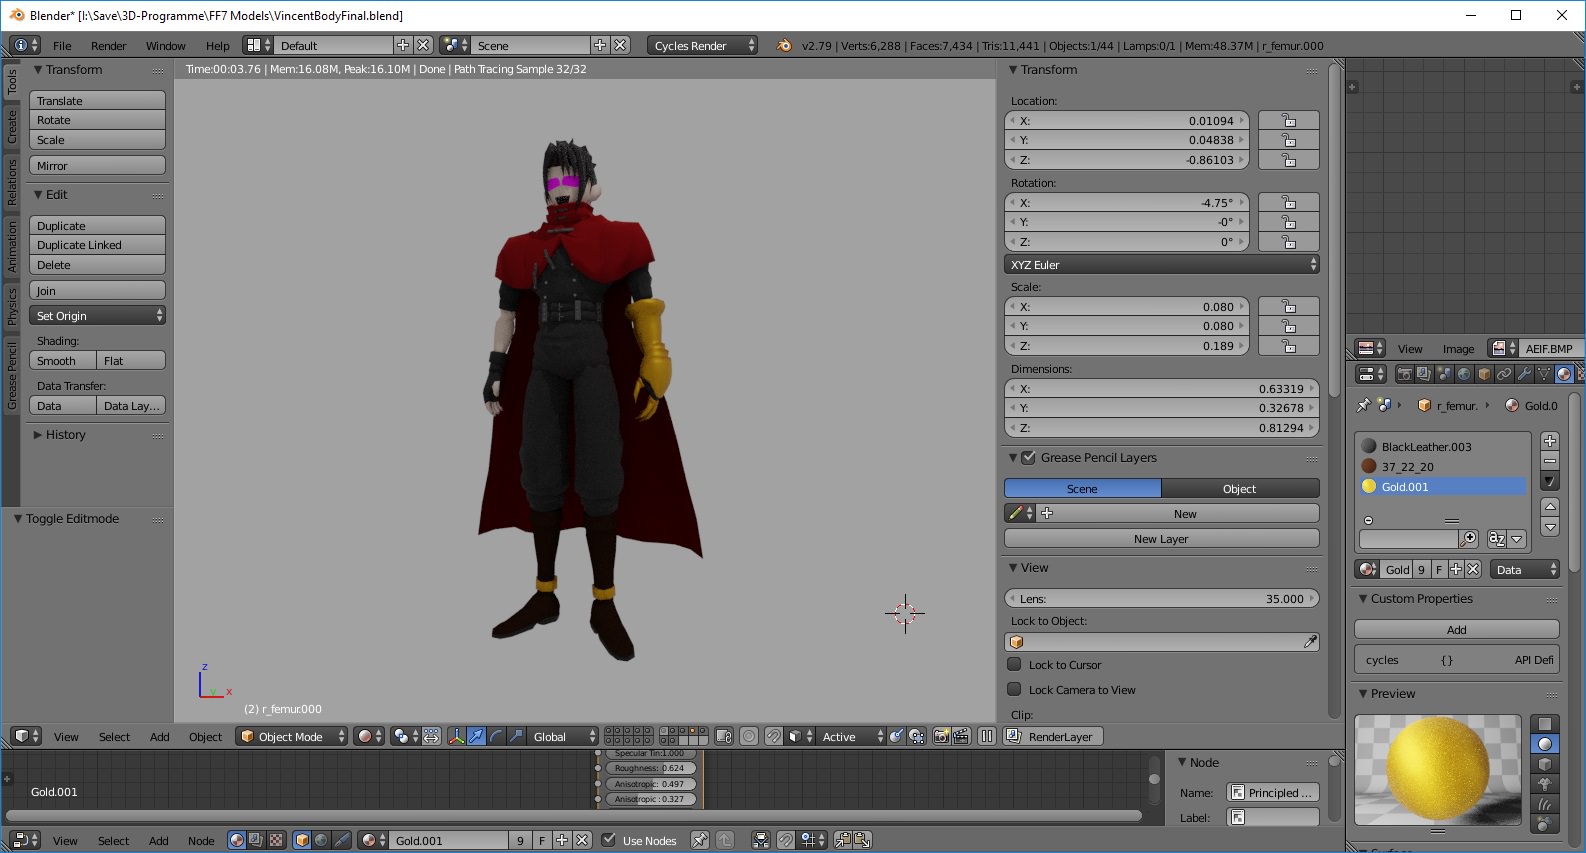Select Object grease pencil data source

point(1240,488)
